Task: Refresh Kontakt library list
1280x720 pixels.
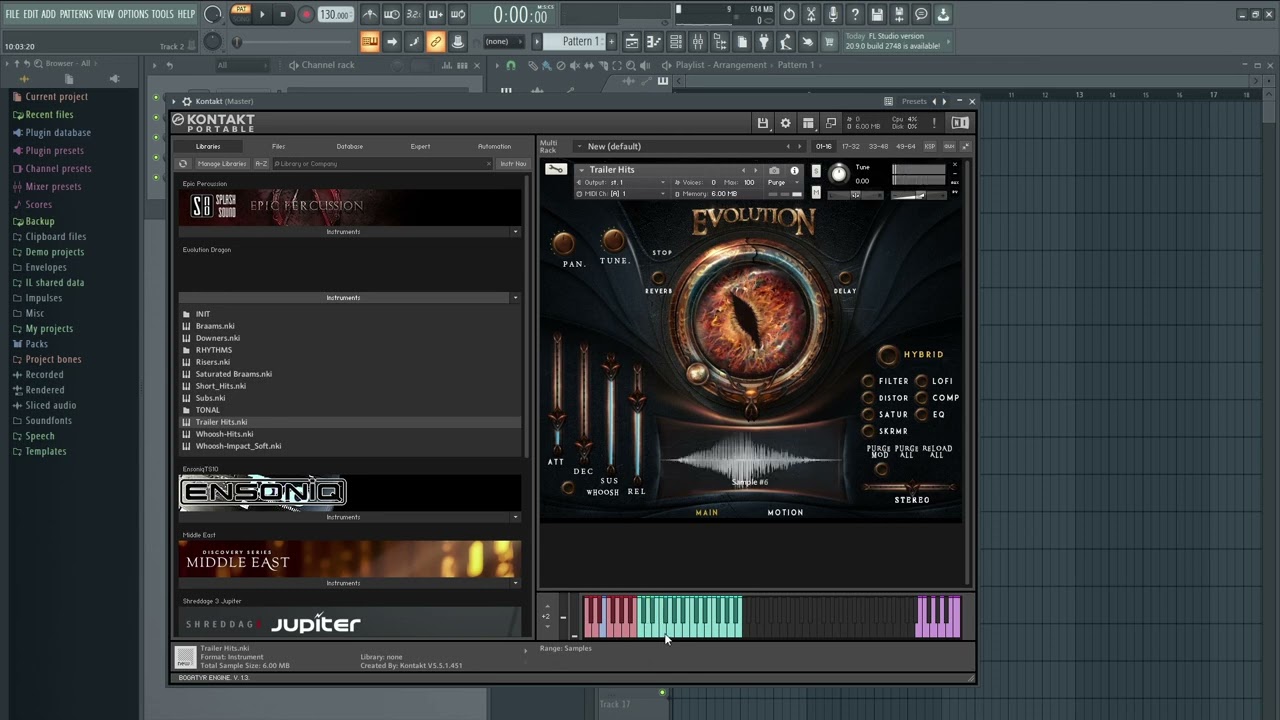Action: coord(183,163)
